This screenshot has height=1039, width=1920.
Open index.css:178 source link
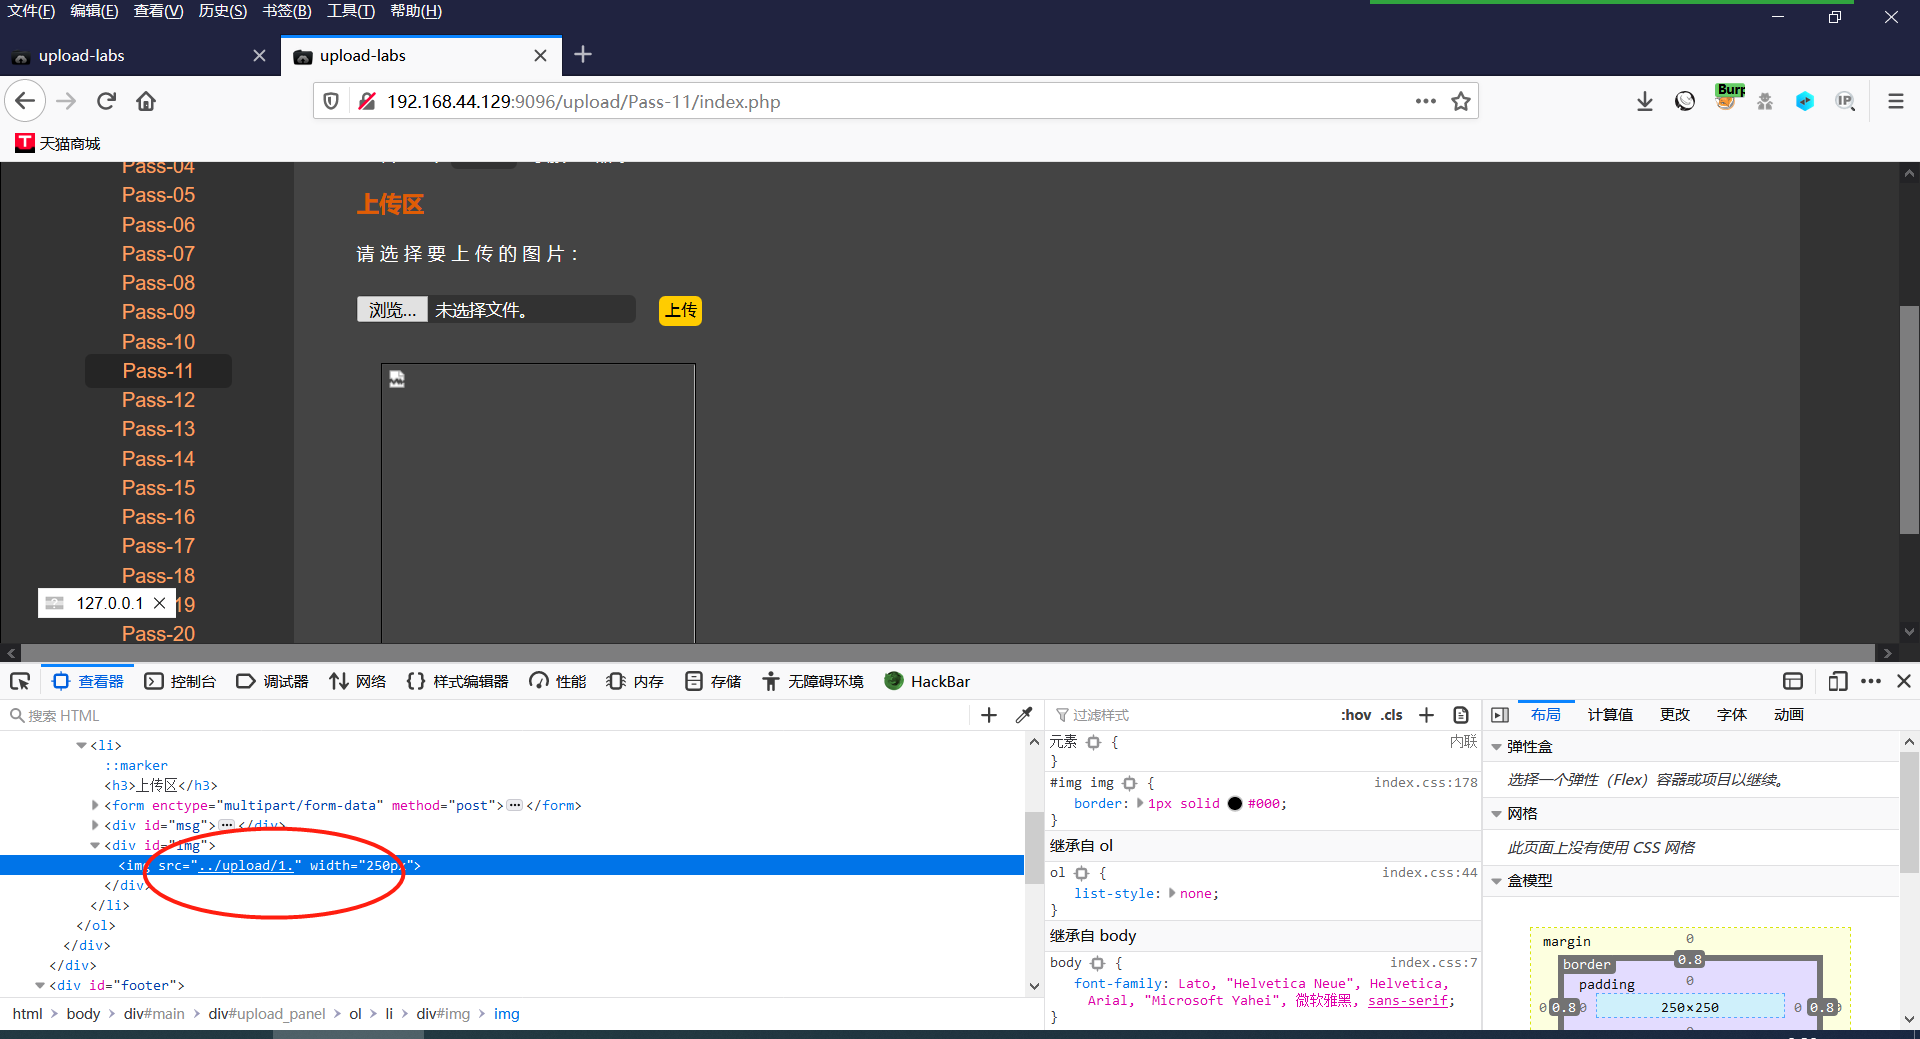pyautogui.click(x=1425, y=782)
